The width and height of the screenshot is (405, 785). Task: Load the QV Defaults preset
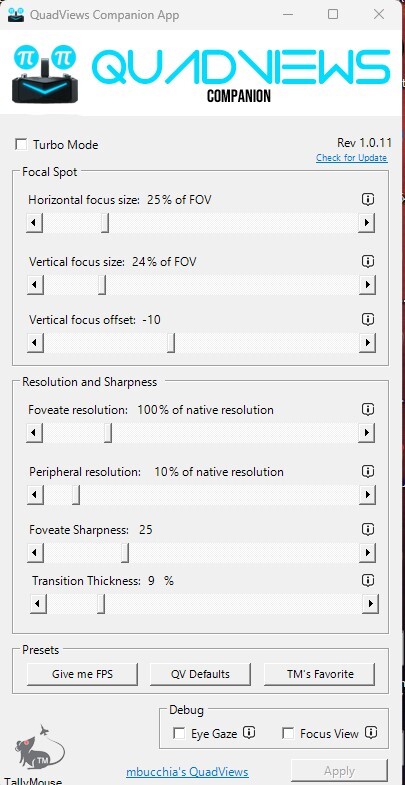[x=200, y=674]
